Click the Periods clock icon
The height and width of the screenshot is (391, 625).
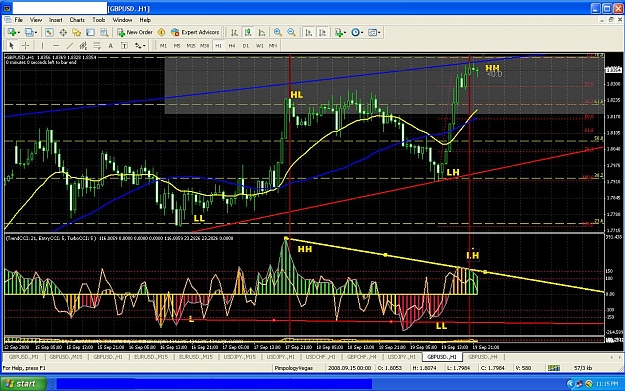(355, 32)
